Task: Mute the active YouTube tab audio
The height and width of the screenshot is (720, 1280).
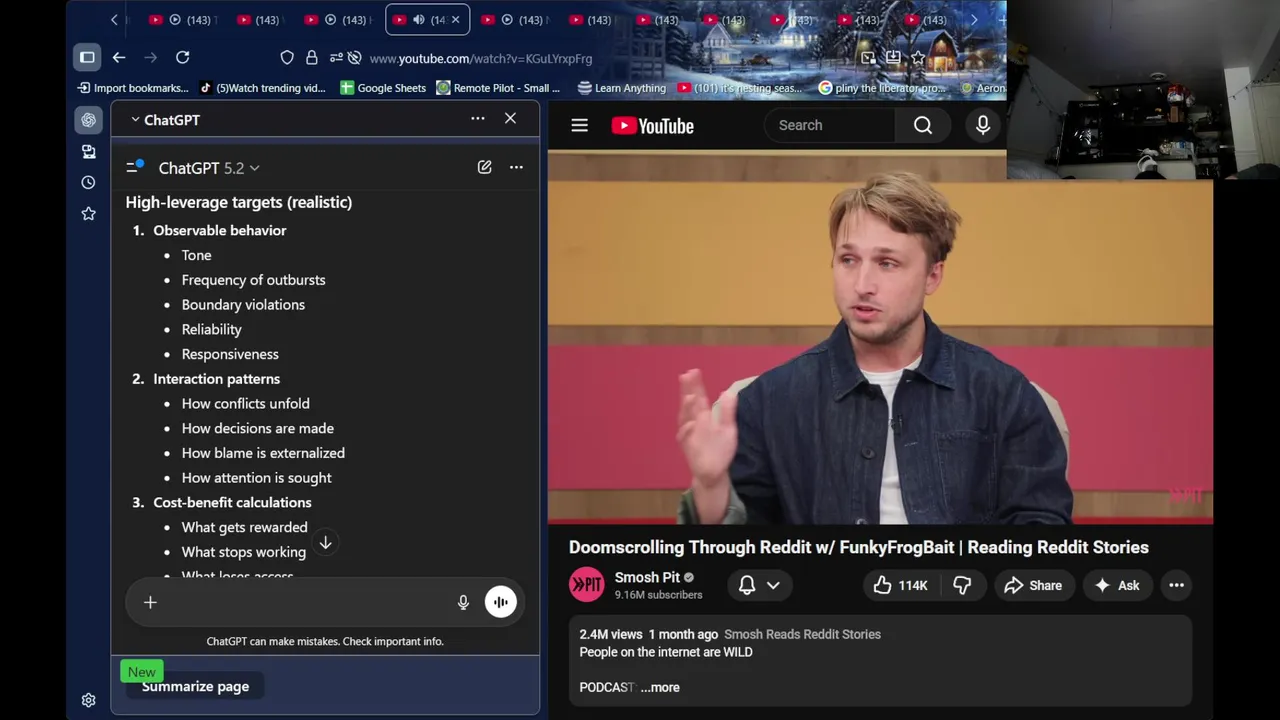Action: tap(419, 19)
